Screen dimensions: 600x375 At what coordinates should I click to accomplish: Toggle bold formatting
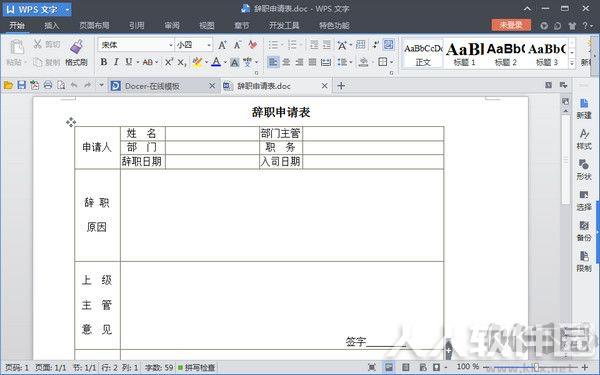pos(104,62)
